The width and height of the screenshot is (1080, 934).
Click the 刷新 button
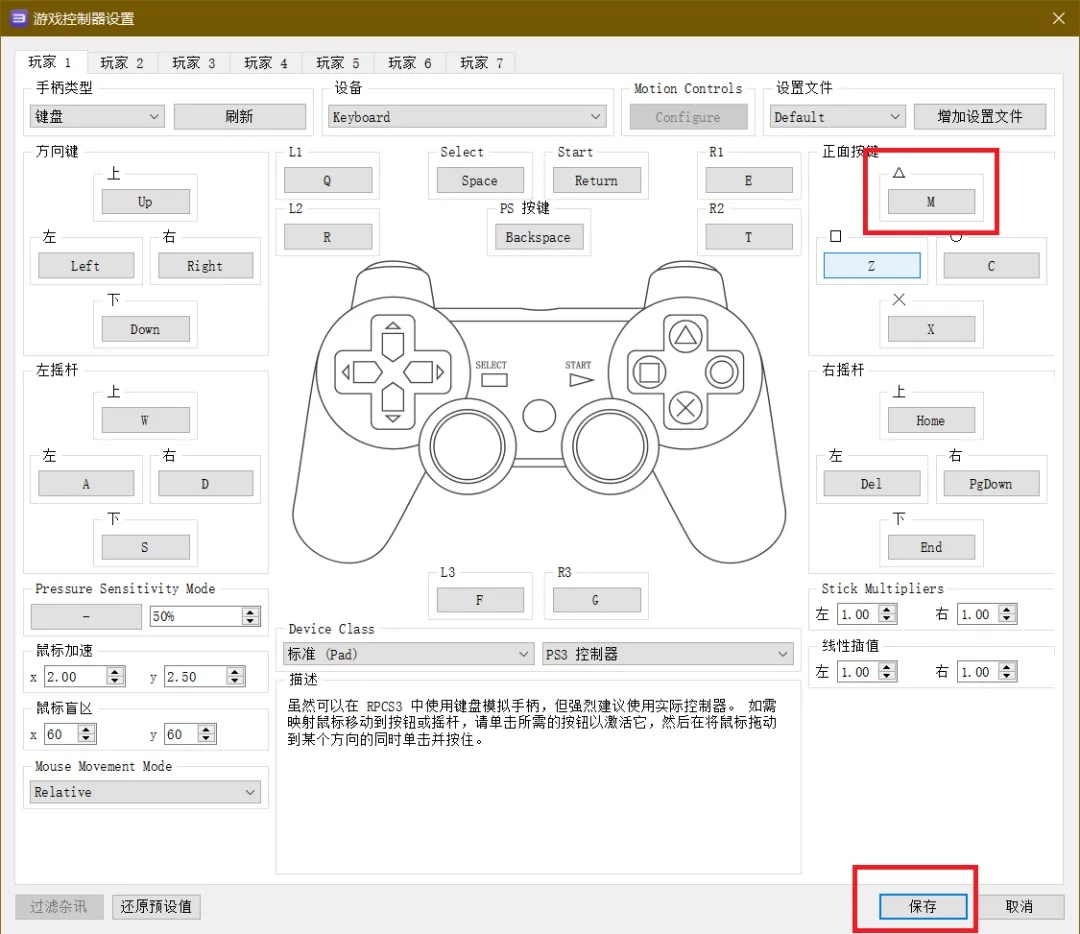(240, 116)
